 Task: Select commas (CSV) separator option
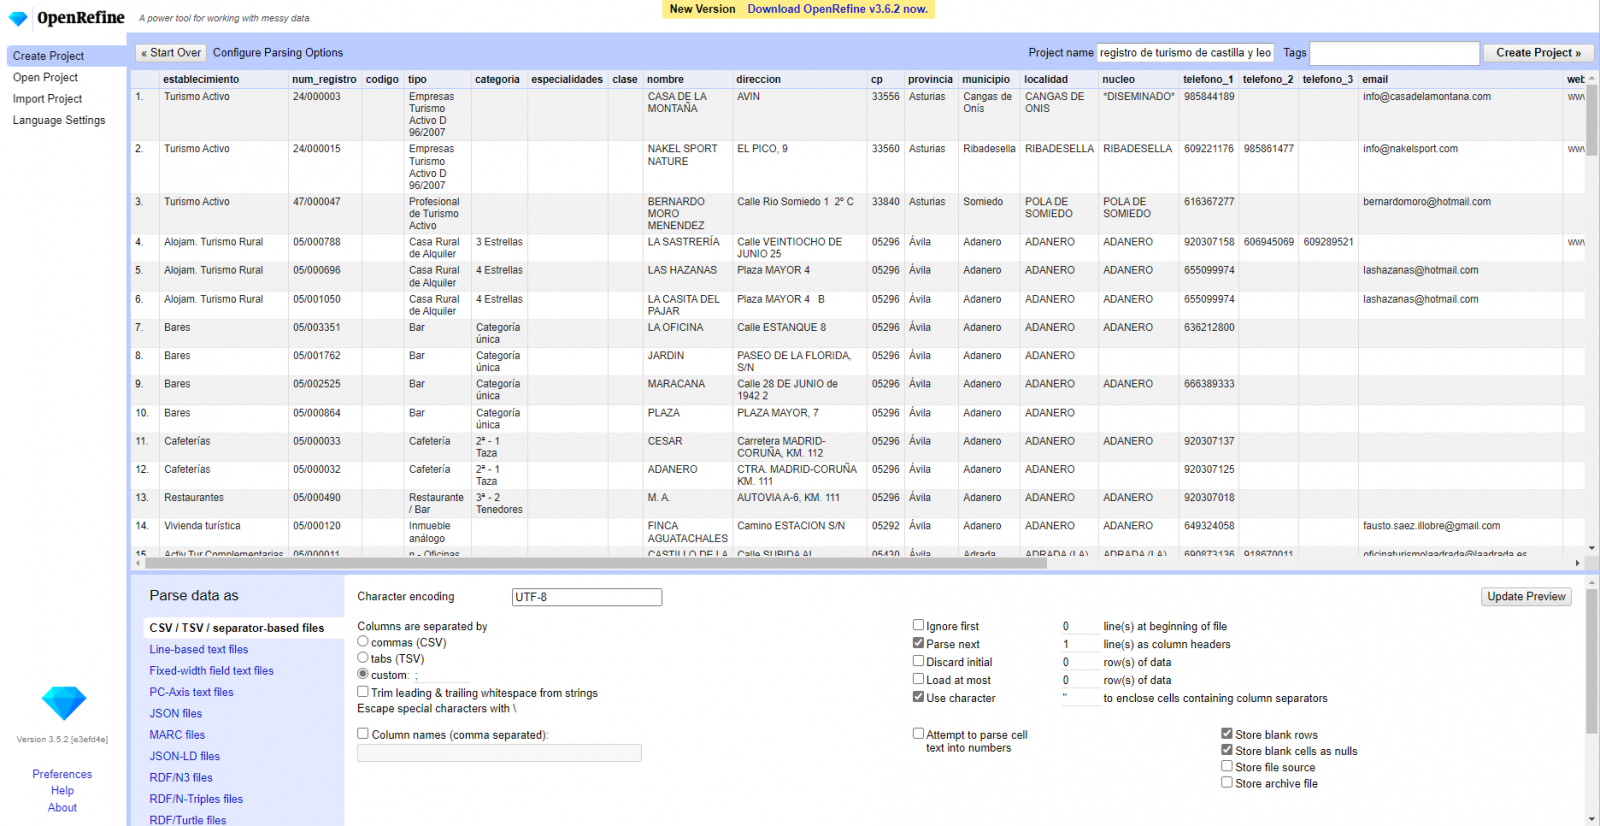coord(363,642)
